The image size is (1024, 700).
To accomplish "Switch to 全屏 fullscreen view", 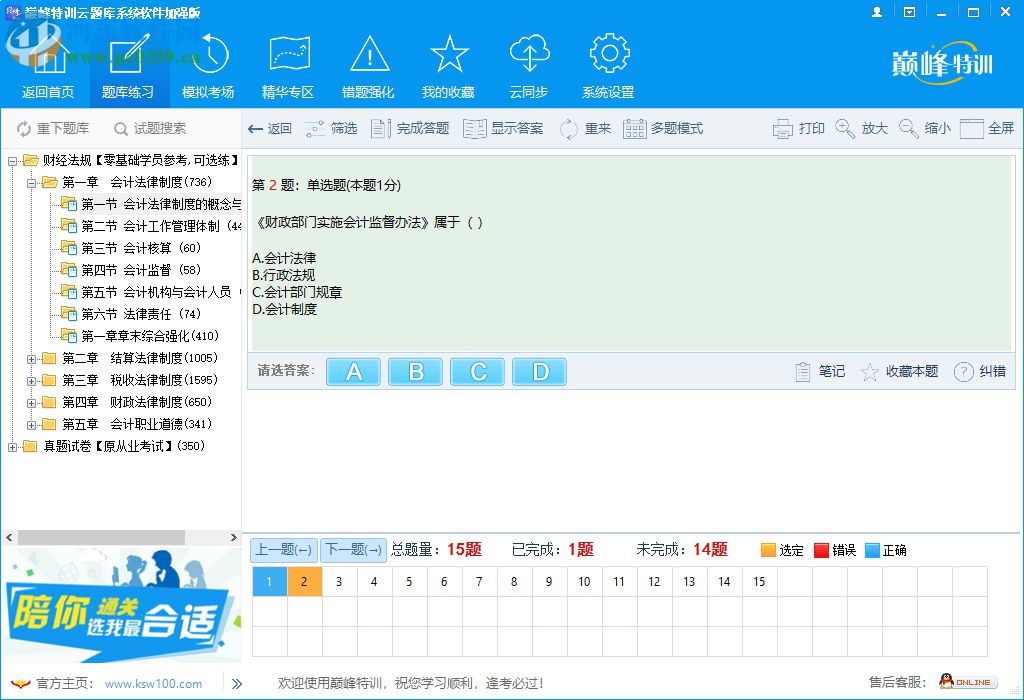I will coord(983,127).
